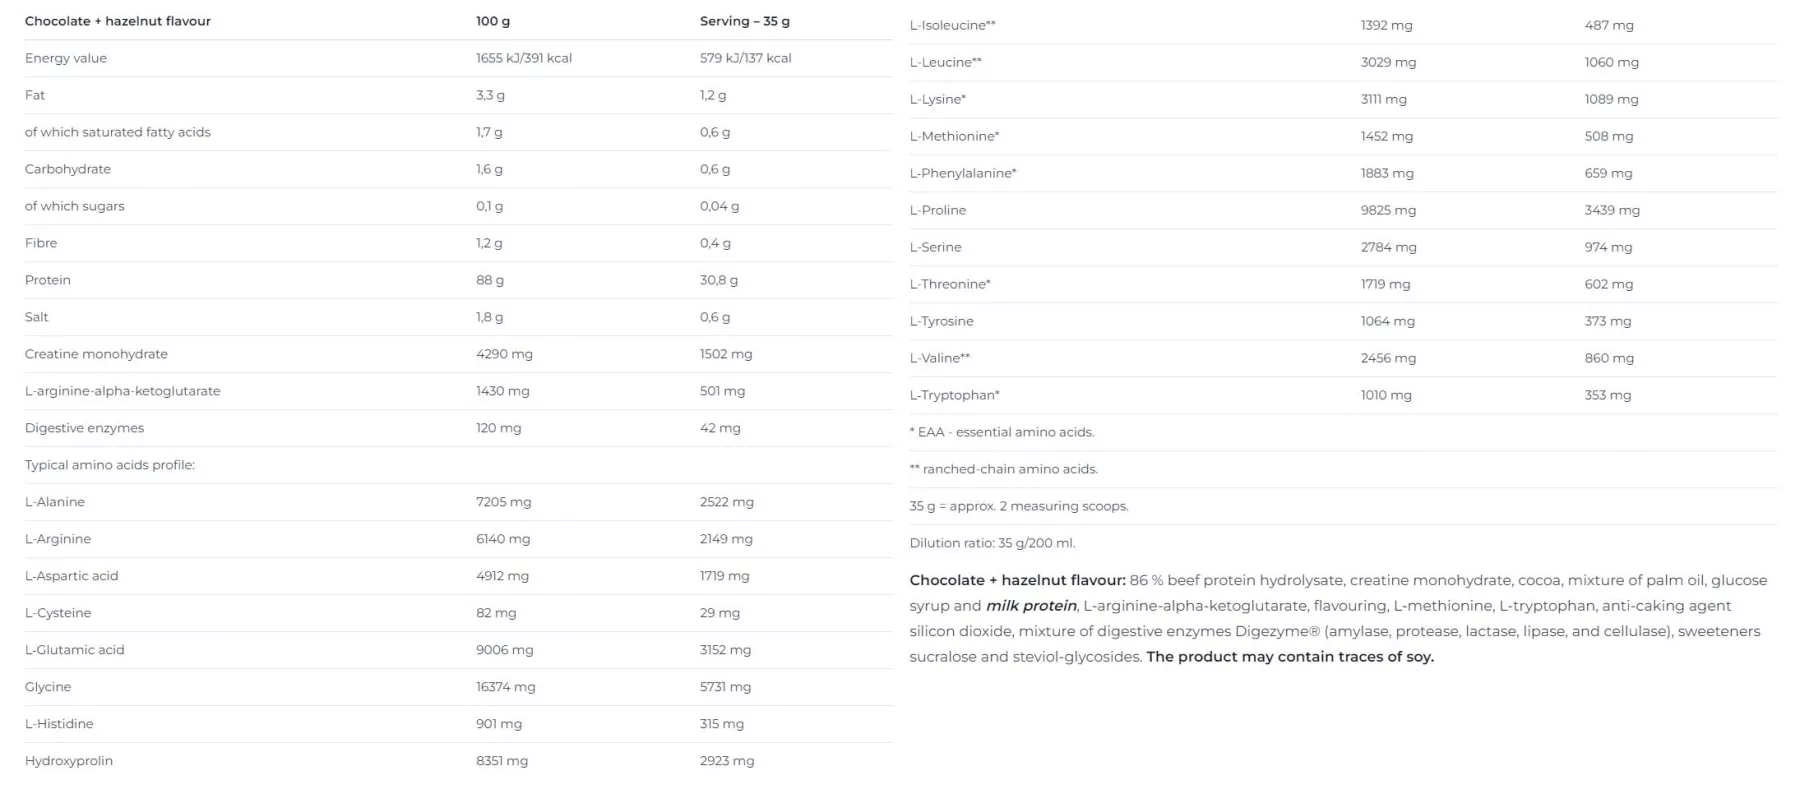
Task: Click the L-Proline 9825 mg value
Action: (x=1388, y=210)
